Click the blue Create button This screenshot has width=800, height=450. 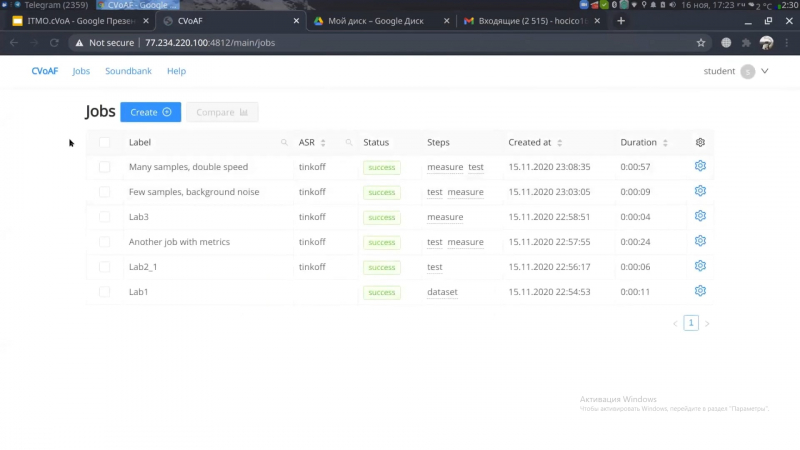click(150, 112)
